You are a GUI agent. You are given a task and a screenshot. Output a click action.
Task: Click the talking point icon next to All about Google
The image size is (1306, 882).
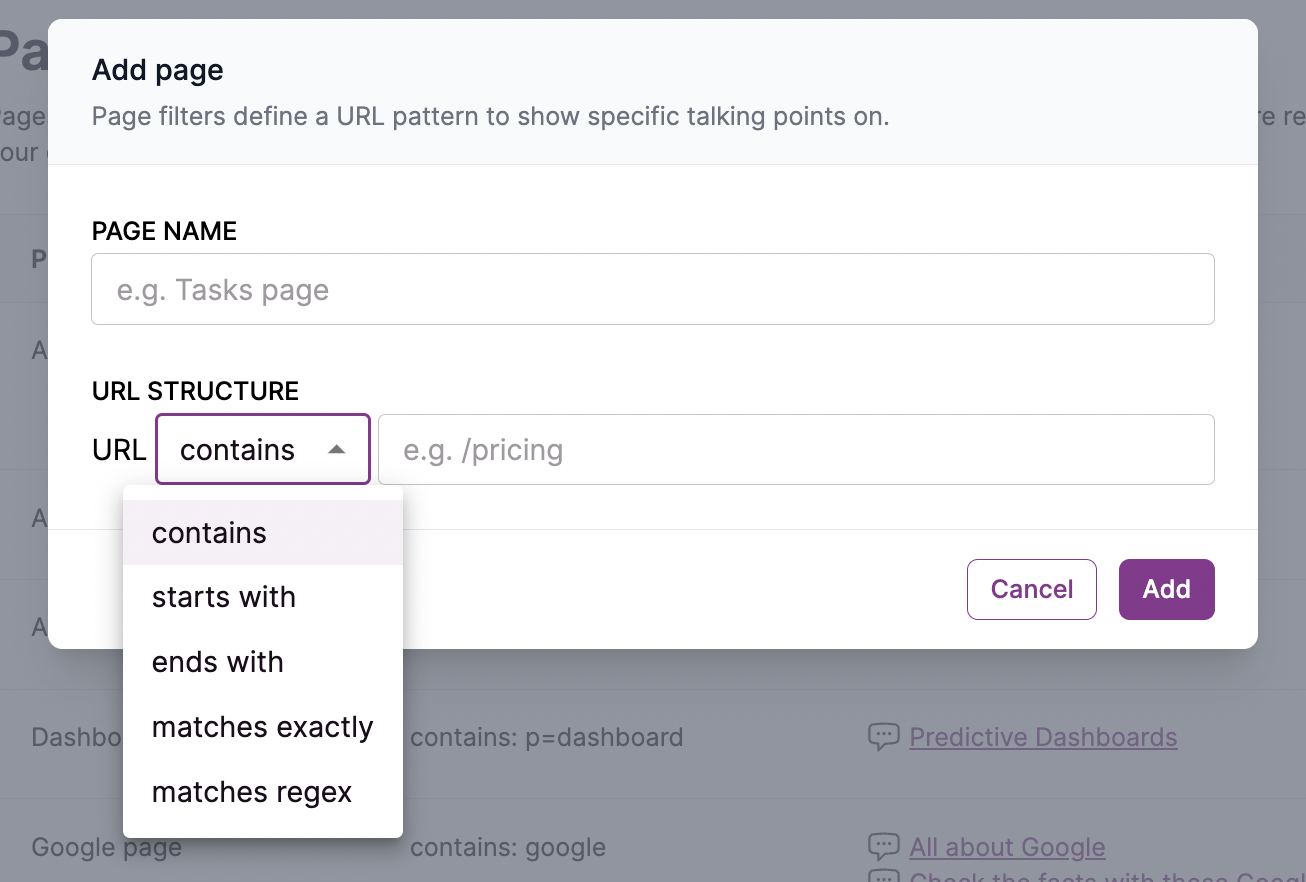(x=884, y=846)
